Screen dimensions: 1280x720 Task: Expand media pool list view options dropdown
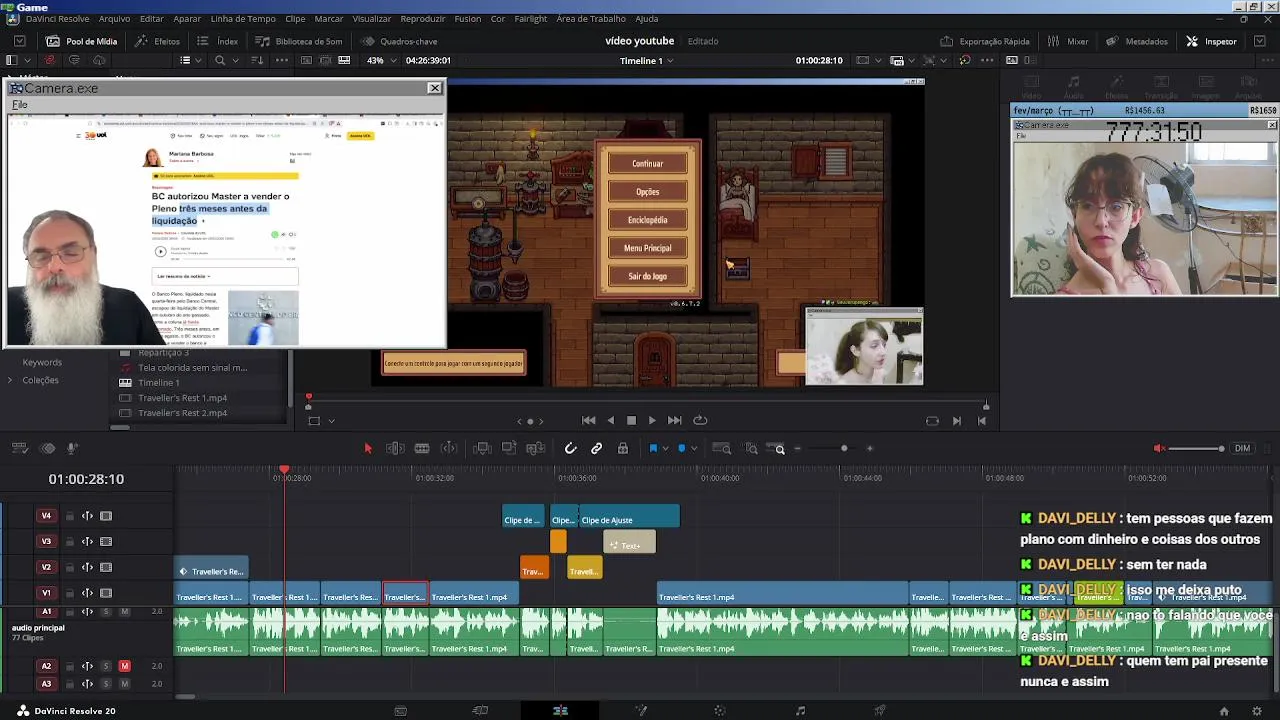tap(198, 60)
